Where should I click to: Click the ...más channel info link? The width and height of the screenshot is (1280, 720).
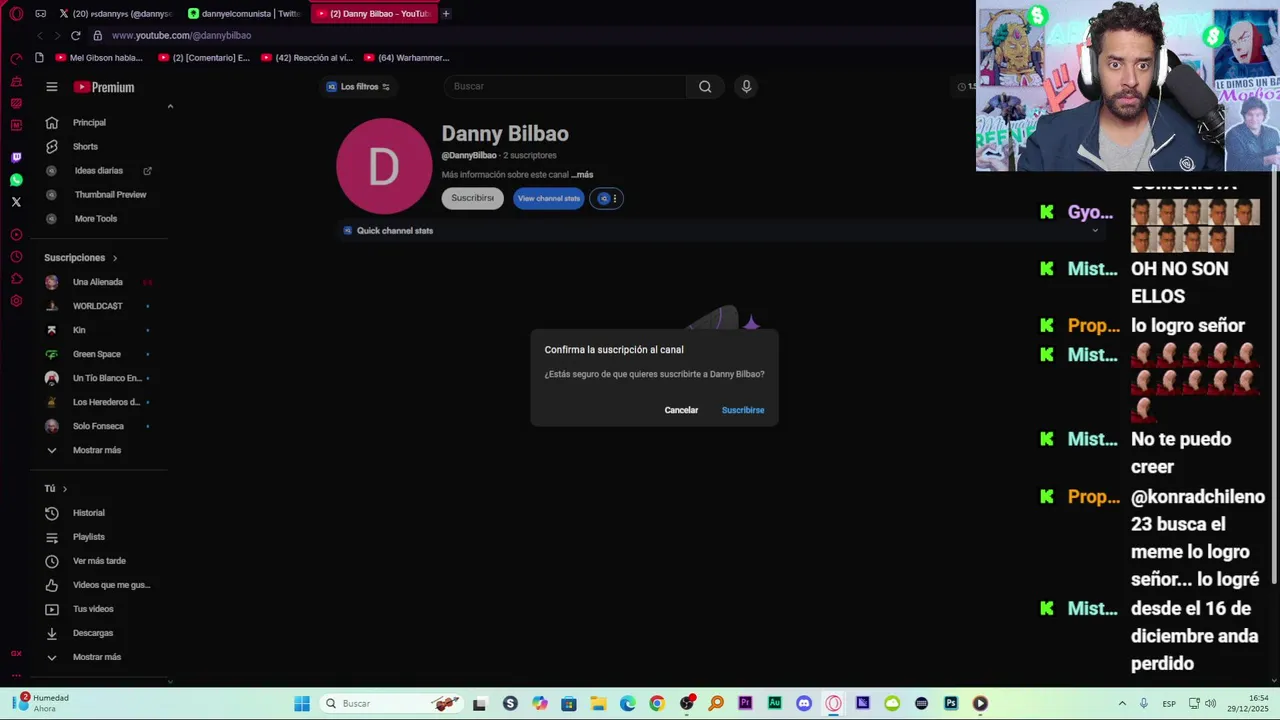click(x=582, y=175)
